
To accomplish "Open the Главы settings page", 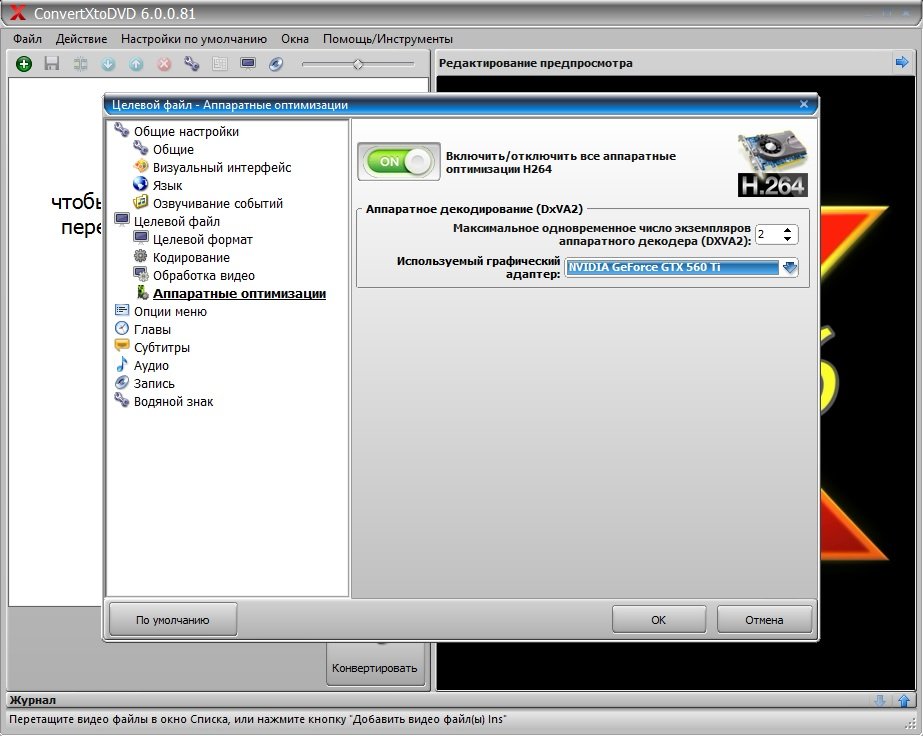I will pos(152,330).
